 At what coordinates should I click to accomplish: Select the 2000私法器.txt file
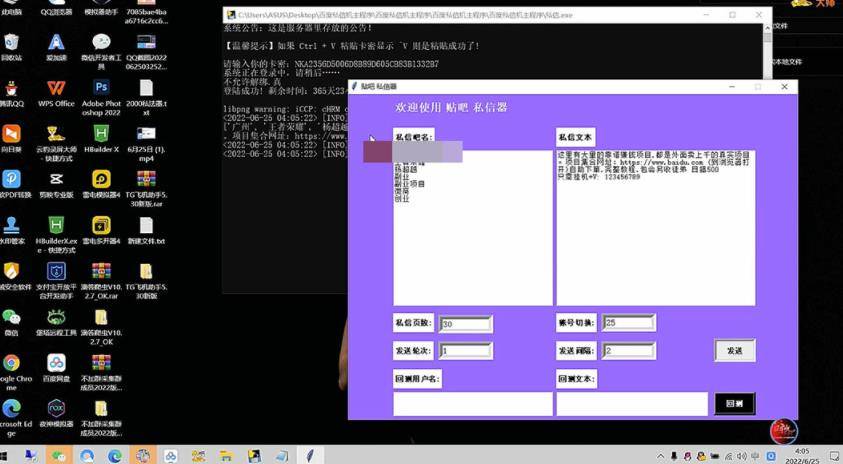[x=146, y=97]
